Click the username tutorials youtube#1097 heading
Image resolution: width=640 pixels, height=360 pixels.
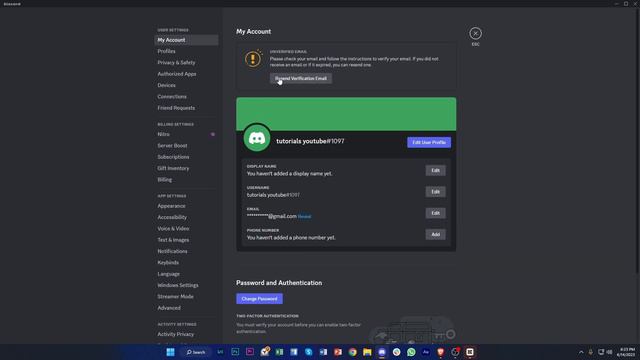point(310,141)
